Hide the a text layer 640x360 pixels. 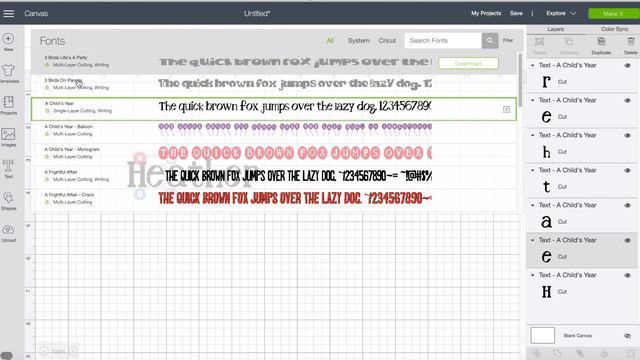(627, 205)
